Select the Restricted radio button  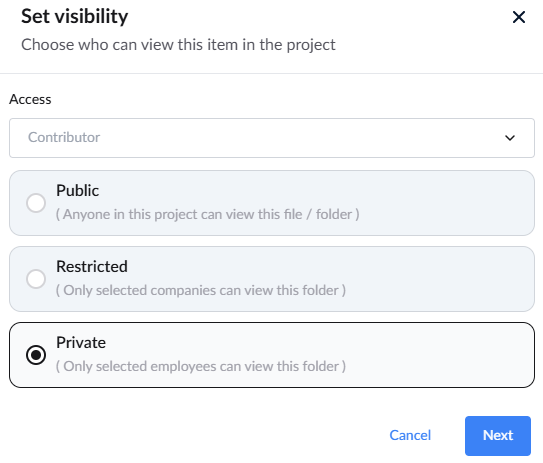[x=36, y=279]
